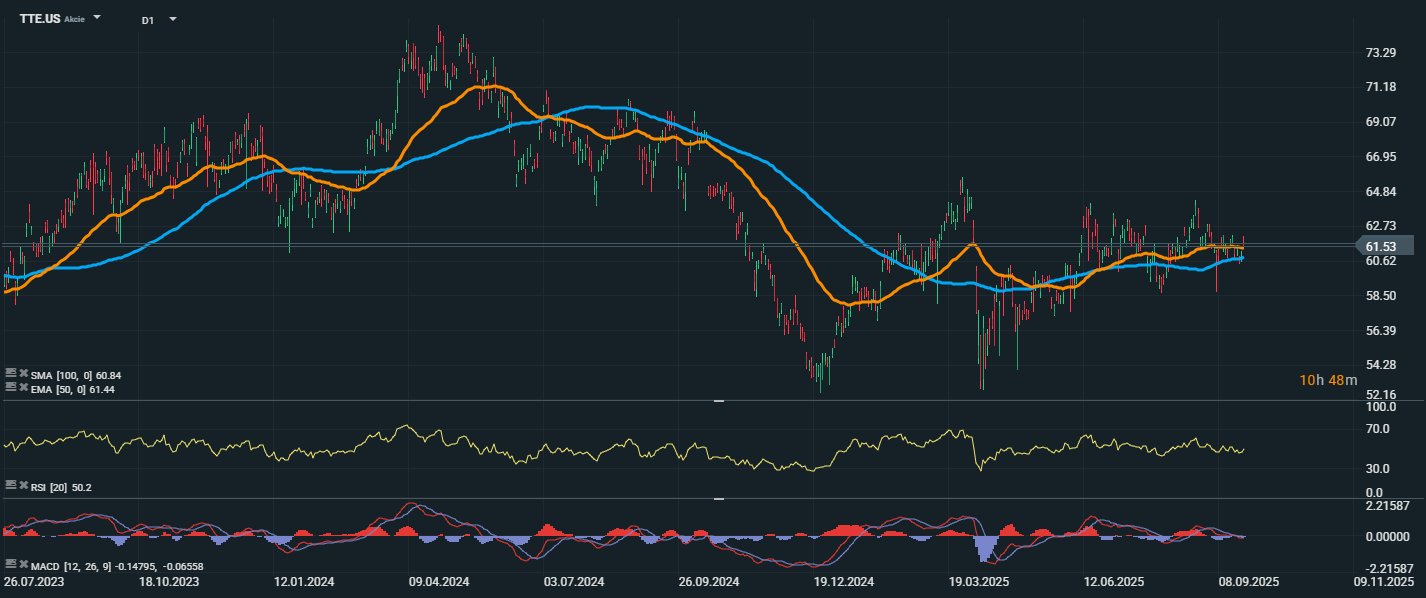Open the D1 timeframe dropdown arrow
This screenshot has width=1426, height=598.
pos(173,19)
